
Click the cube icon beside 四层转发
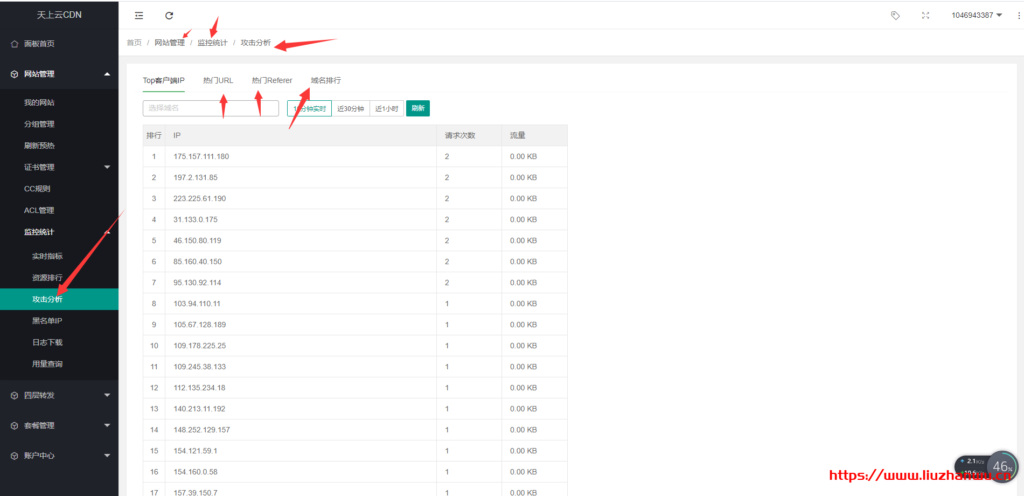tap(13, 395)
